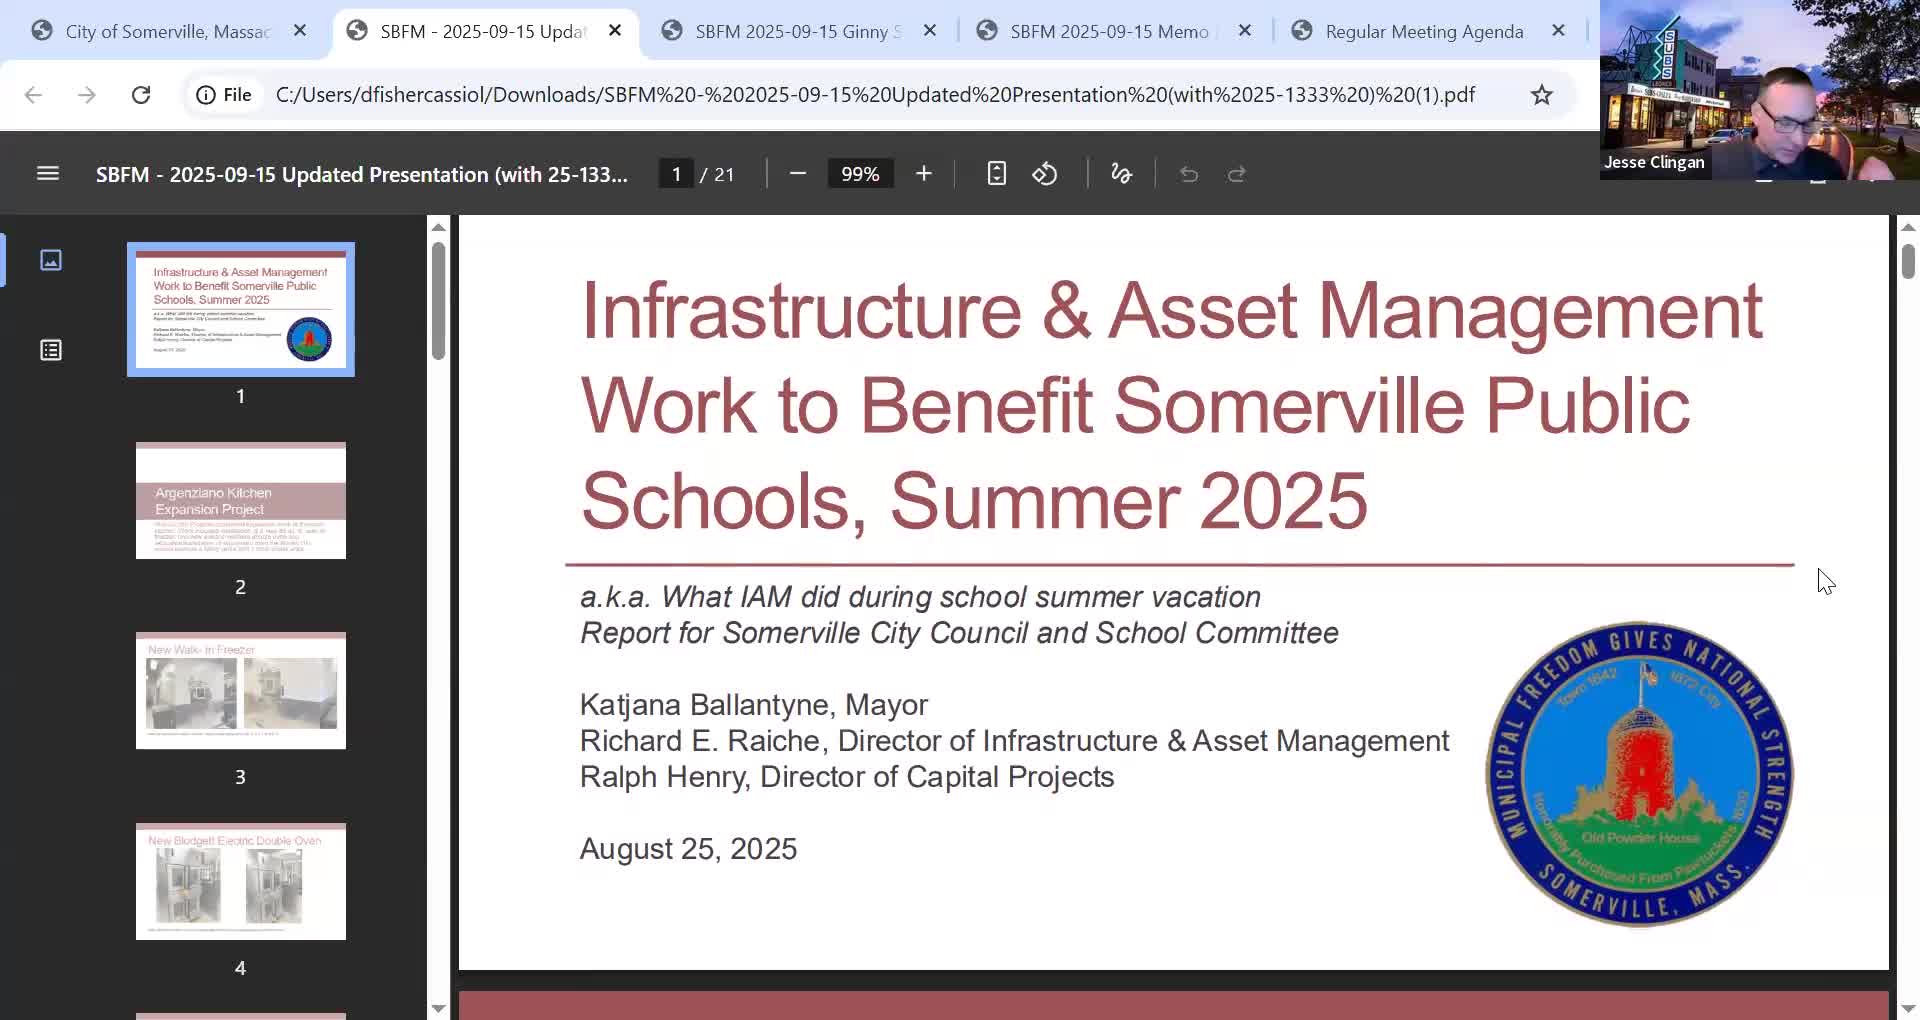This screenshot has width=1920, height=1020.
Task: Click the thumbnail panel scroll up arrow
Action: coord(438,228)
